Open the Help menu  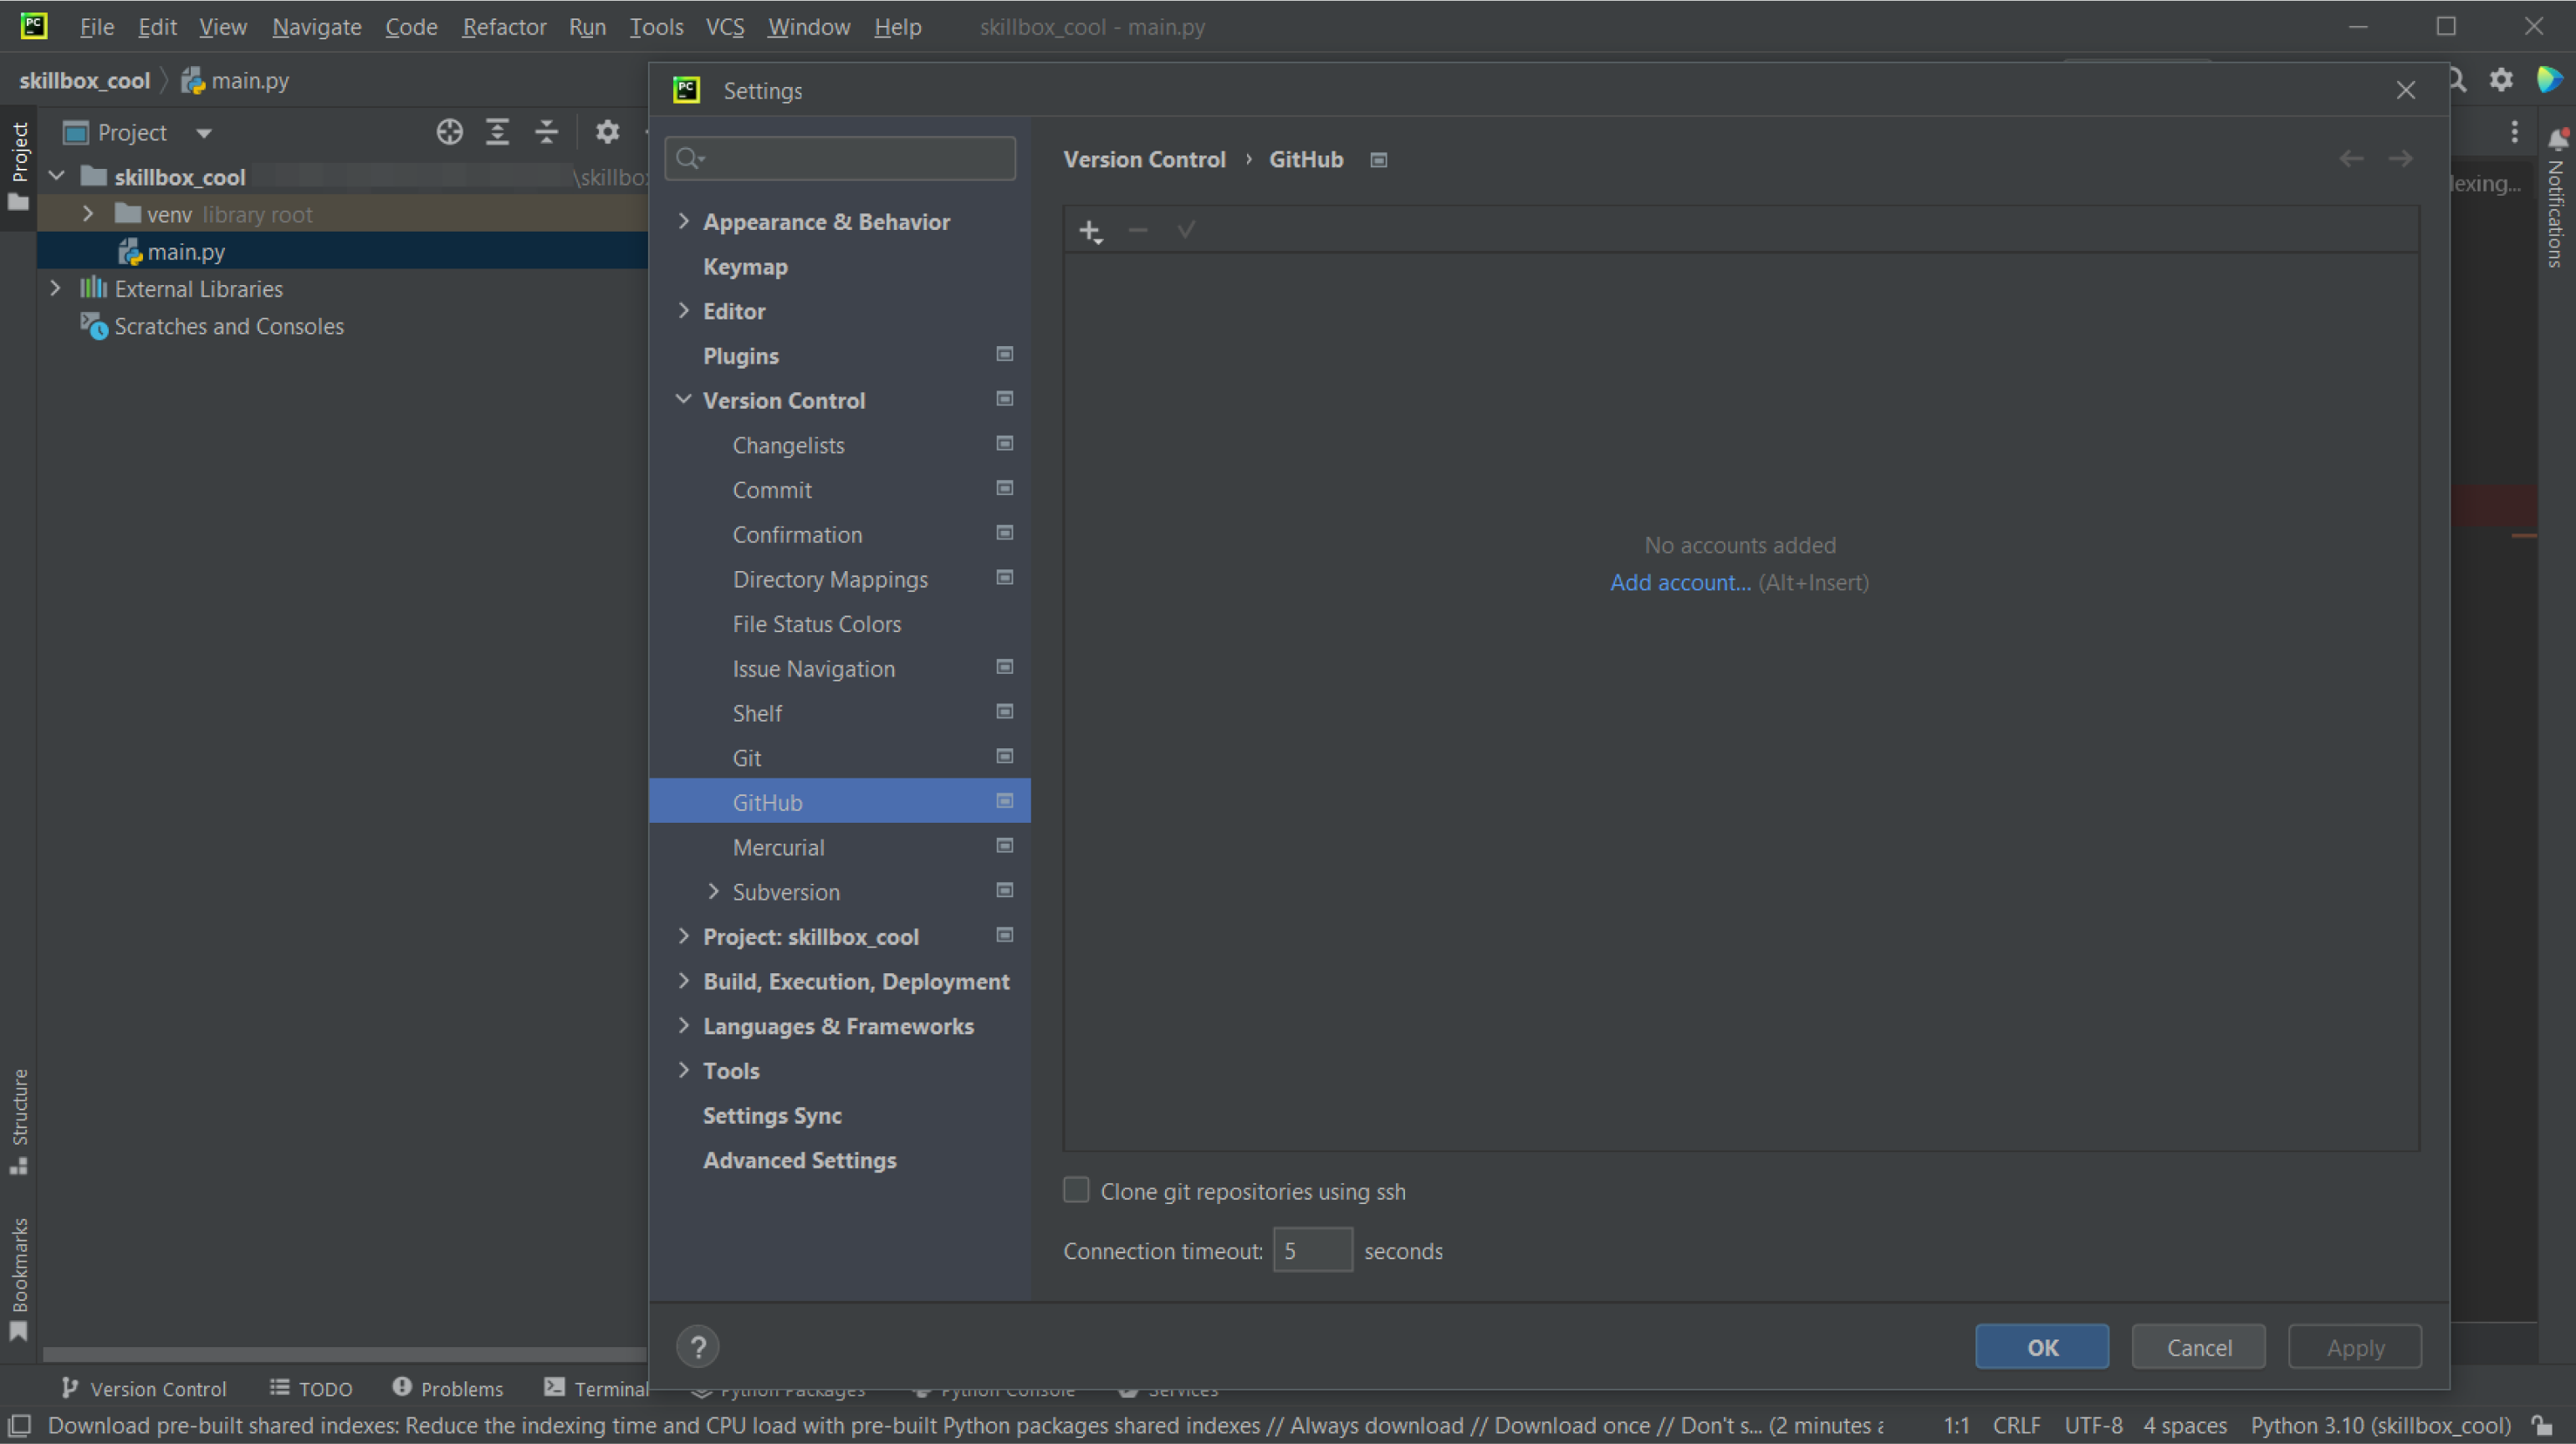[897, 27]
